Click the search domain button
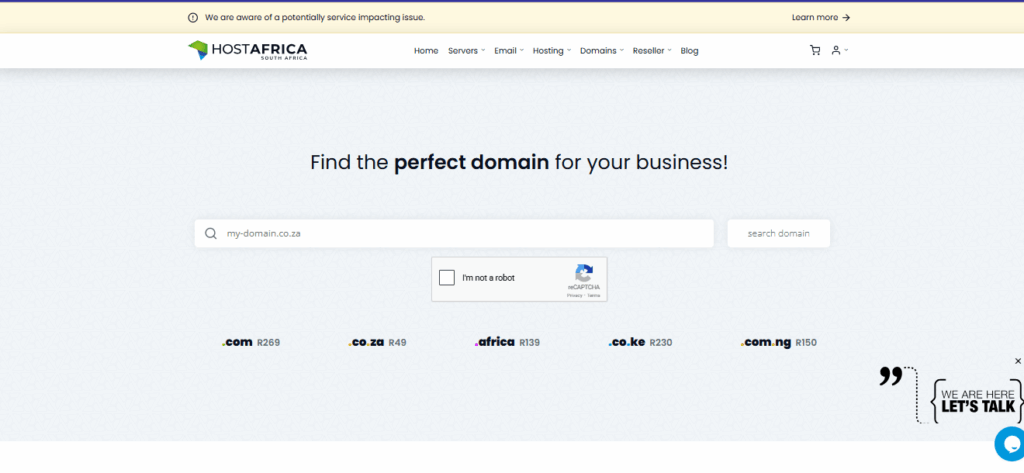1024x473 pixels. click(778, 233)
